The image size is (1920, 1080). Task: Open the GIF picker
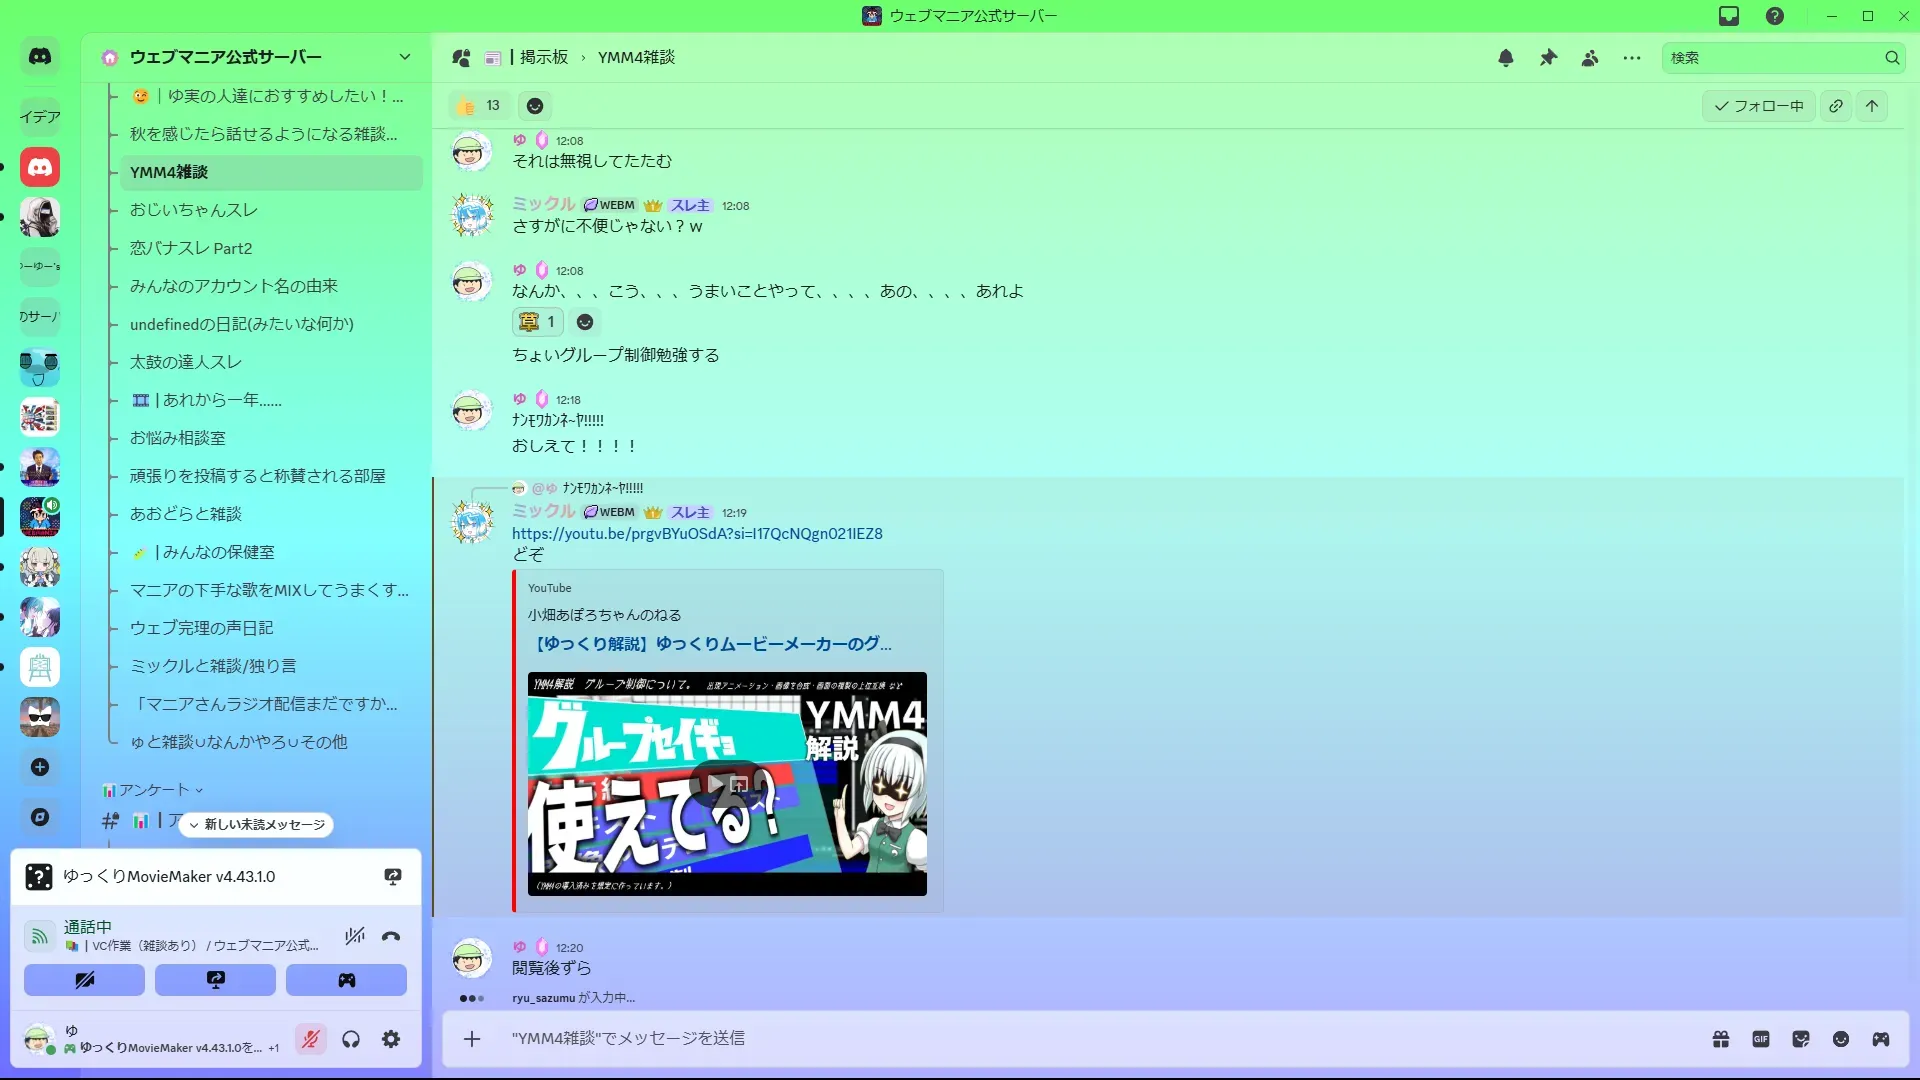pos(1761,1039)
